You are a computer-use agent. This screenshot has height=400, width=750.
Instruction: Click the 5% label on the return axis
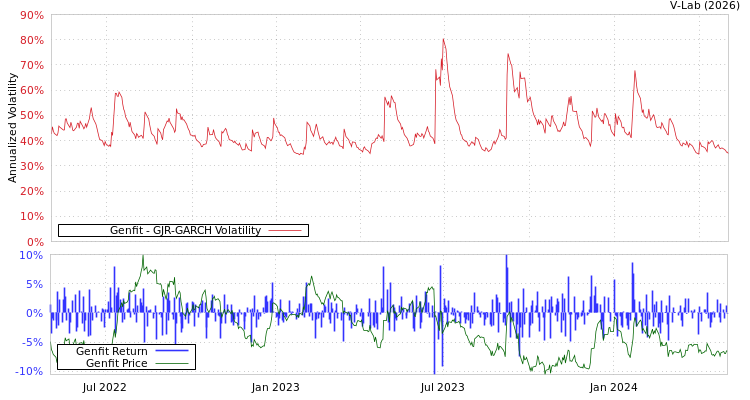click(34, 284)
